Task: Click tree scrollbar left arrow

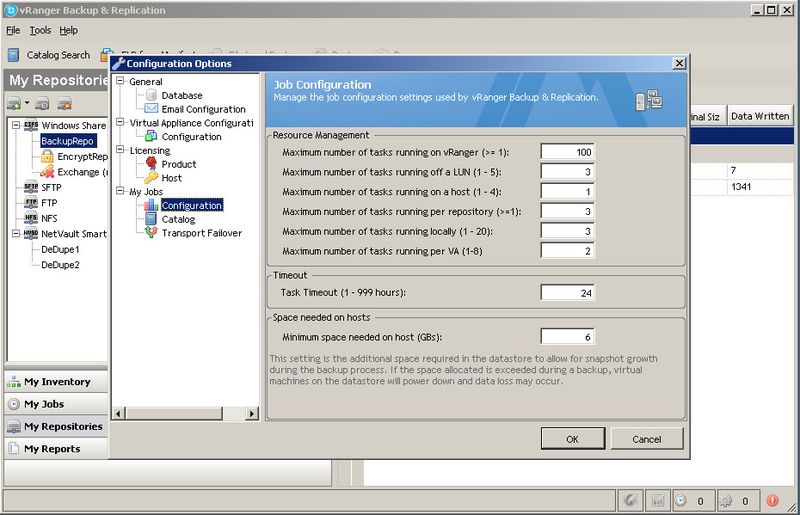Action: tap(118, 413)
